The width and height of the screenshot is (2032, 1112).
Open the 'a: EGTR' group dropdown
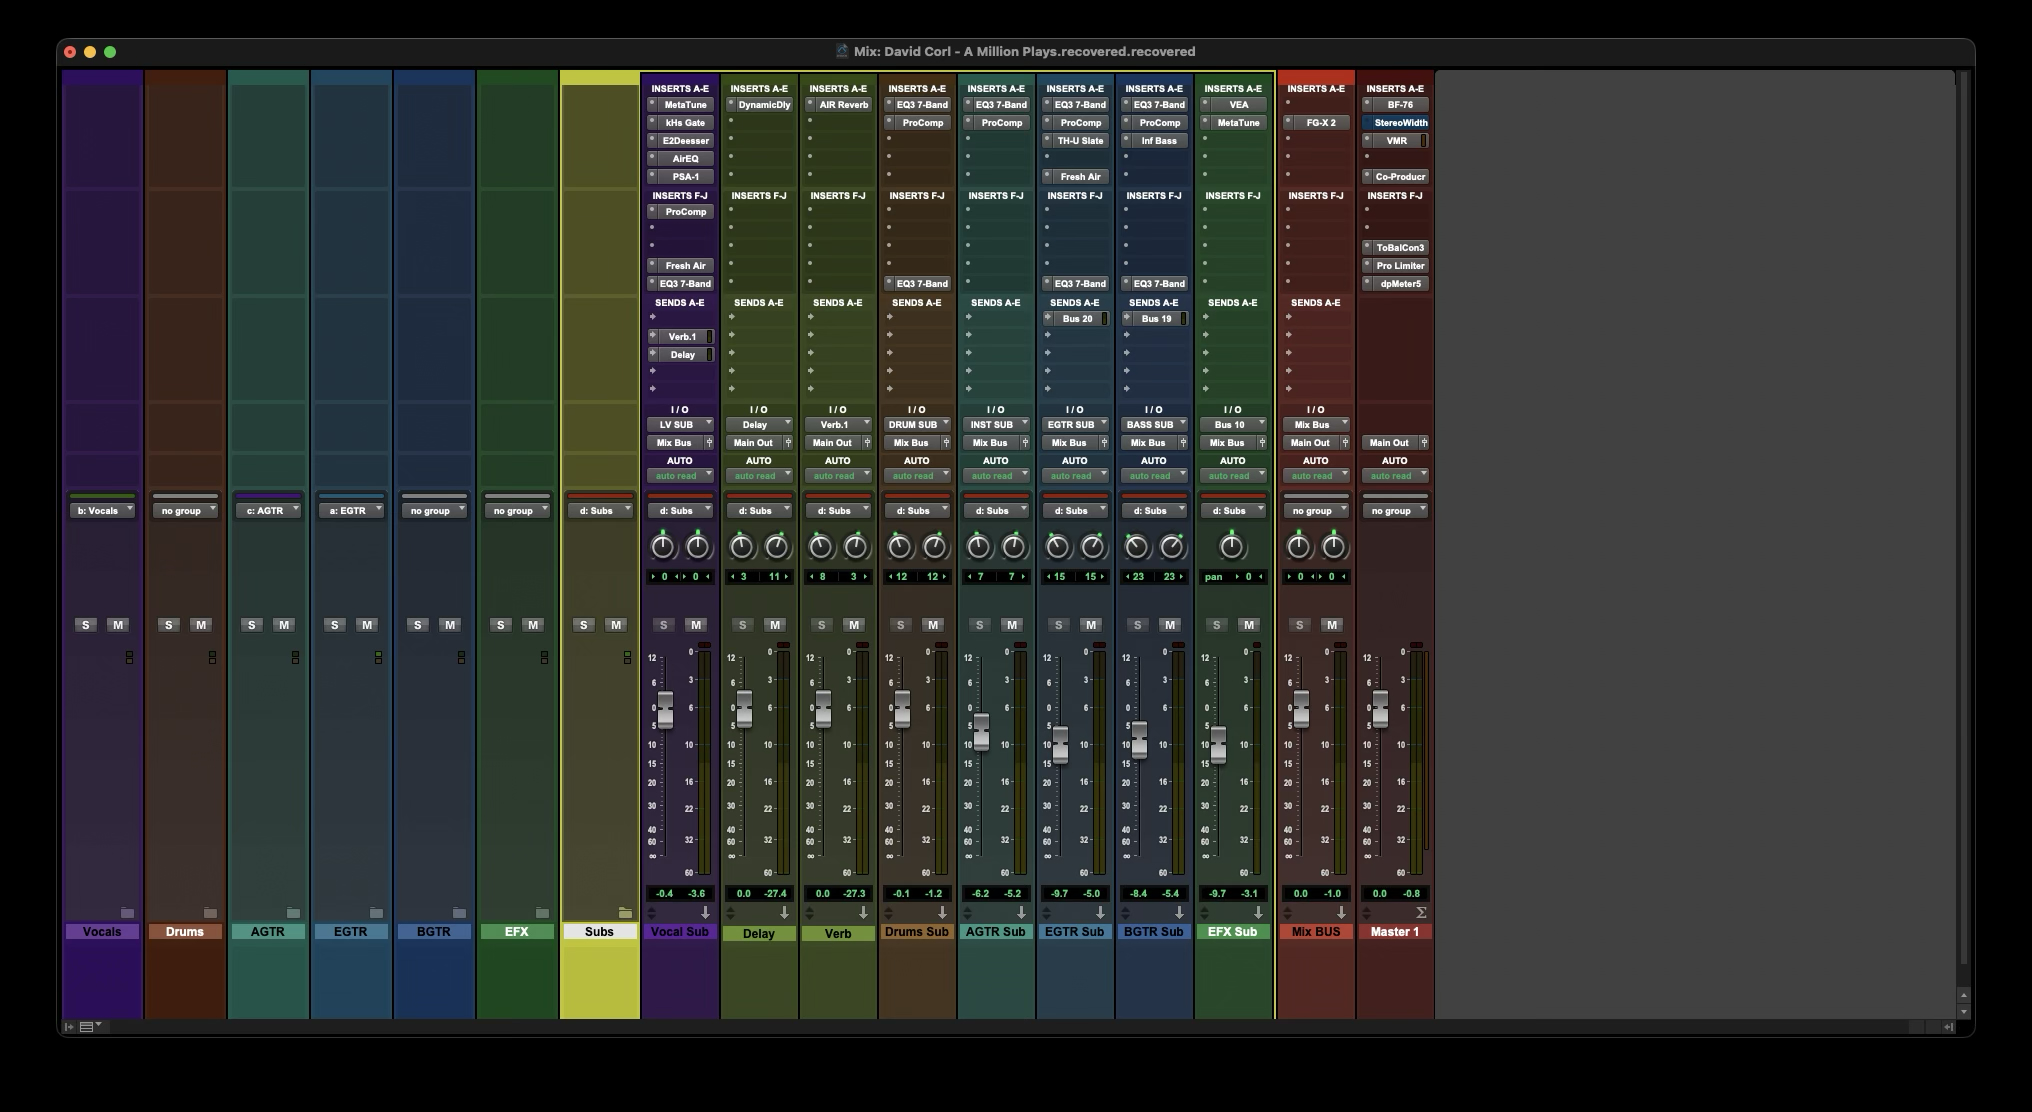[351, 511]
